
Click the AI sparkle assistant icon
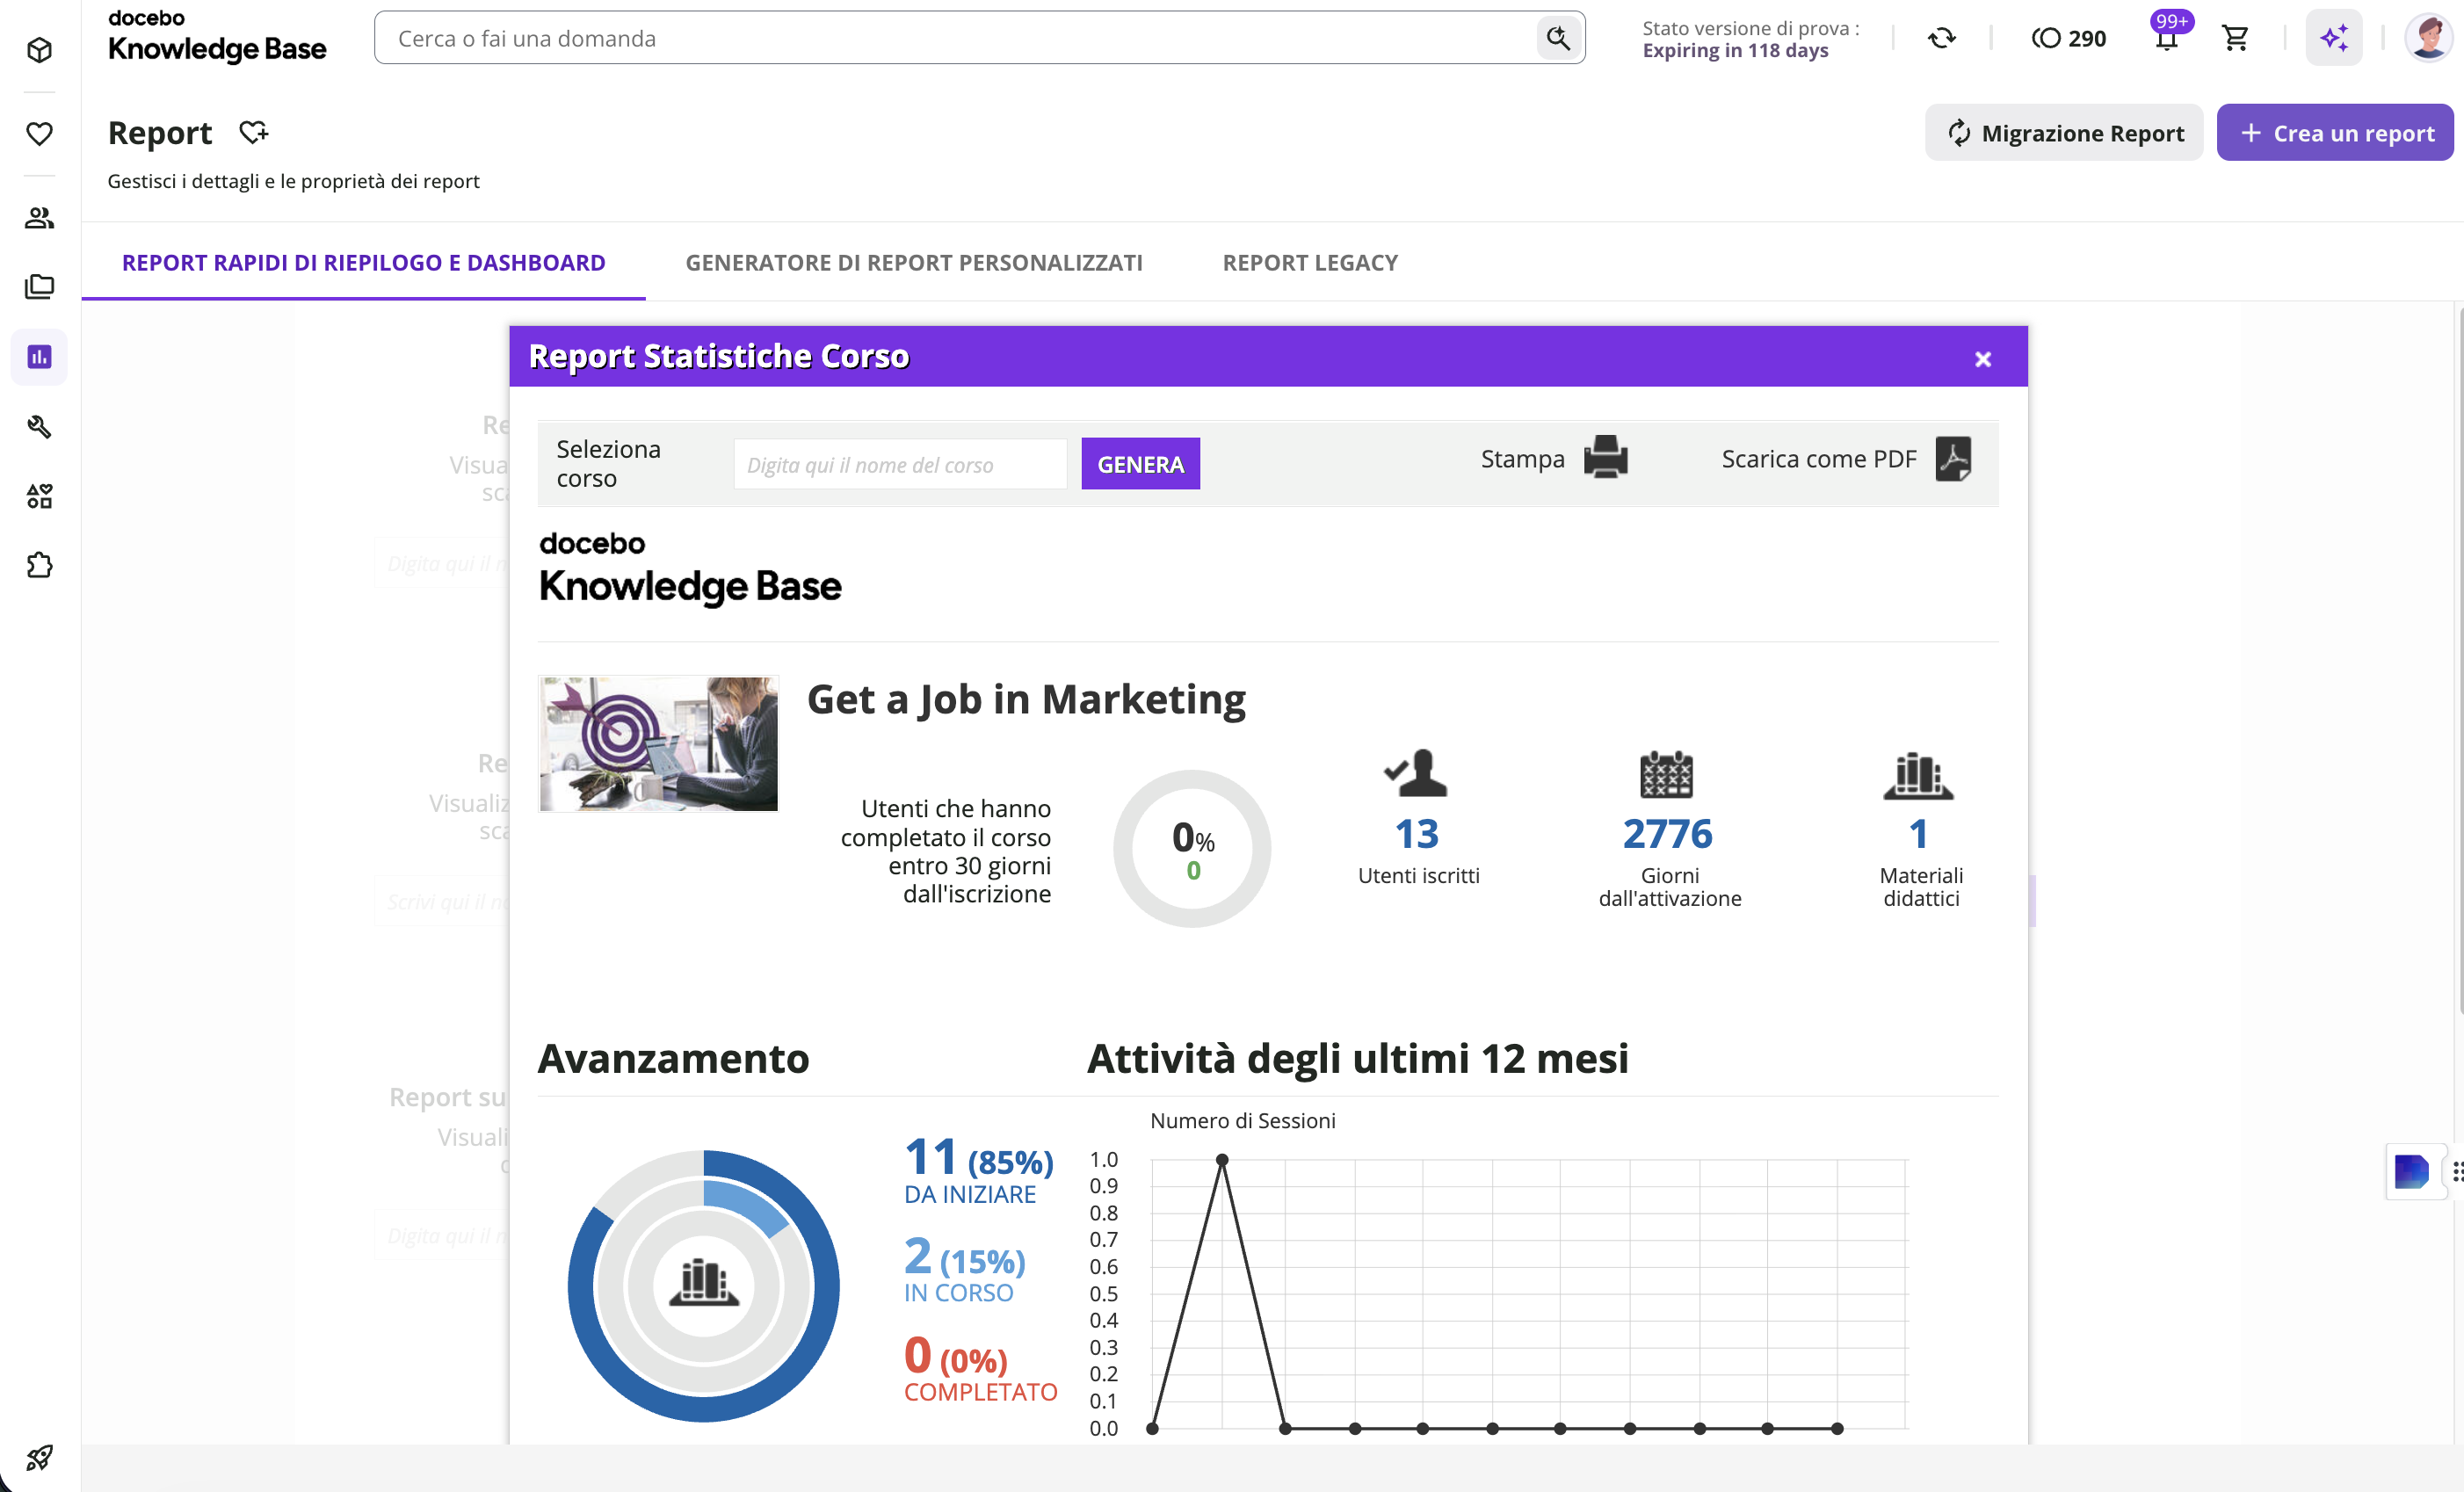[x=2334, y=38]
